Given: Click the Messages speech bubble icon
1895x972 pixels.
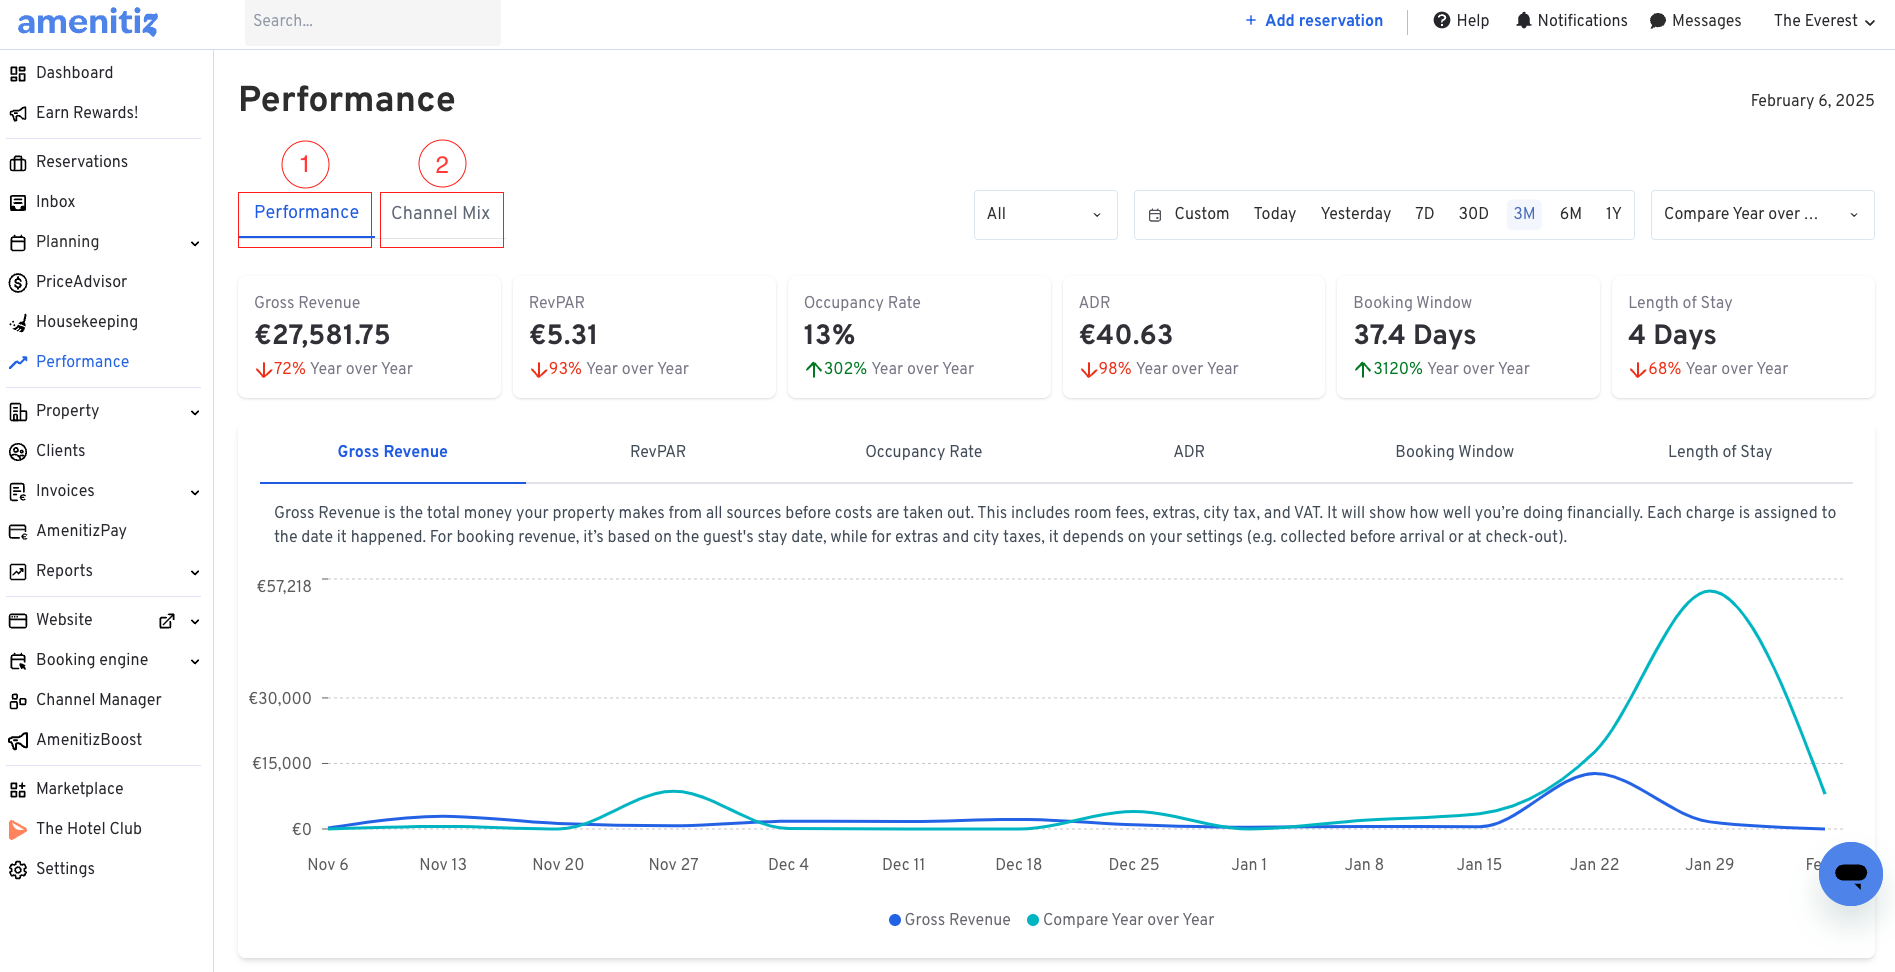Looking at the screenshot, I should click(x=1658, y=20).
